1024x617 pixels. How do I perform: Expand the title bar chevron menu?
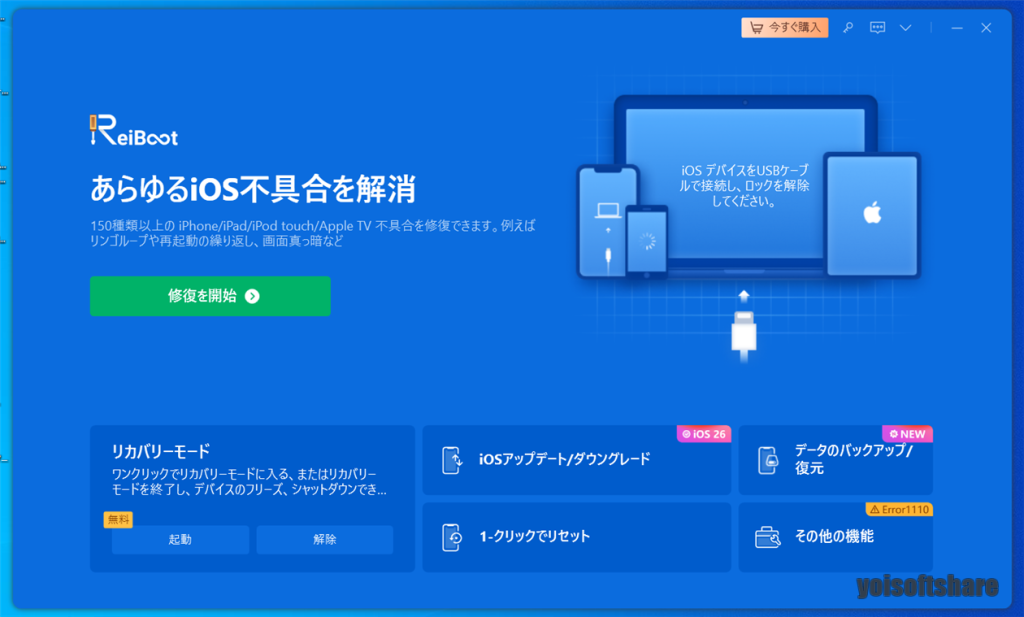[x=905, y=28]
